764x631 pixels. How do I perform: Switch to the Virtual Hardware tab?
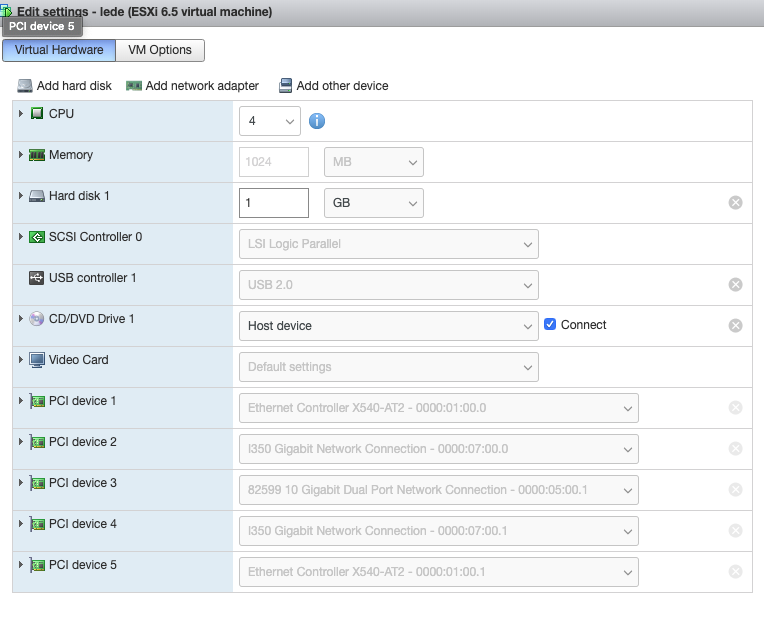point(59,50)
